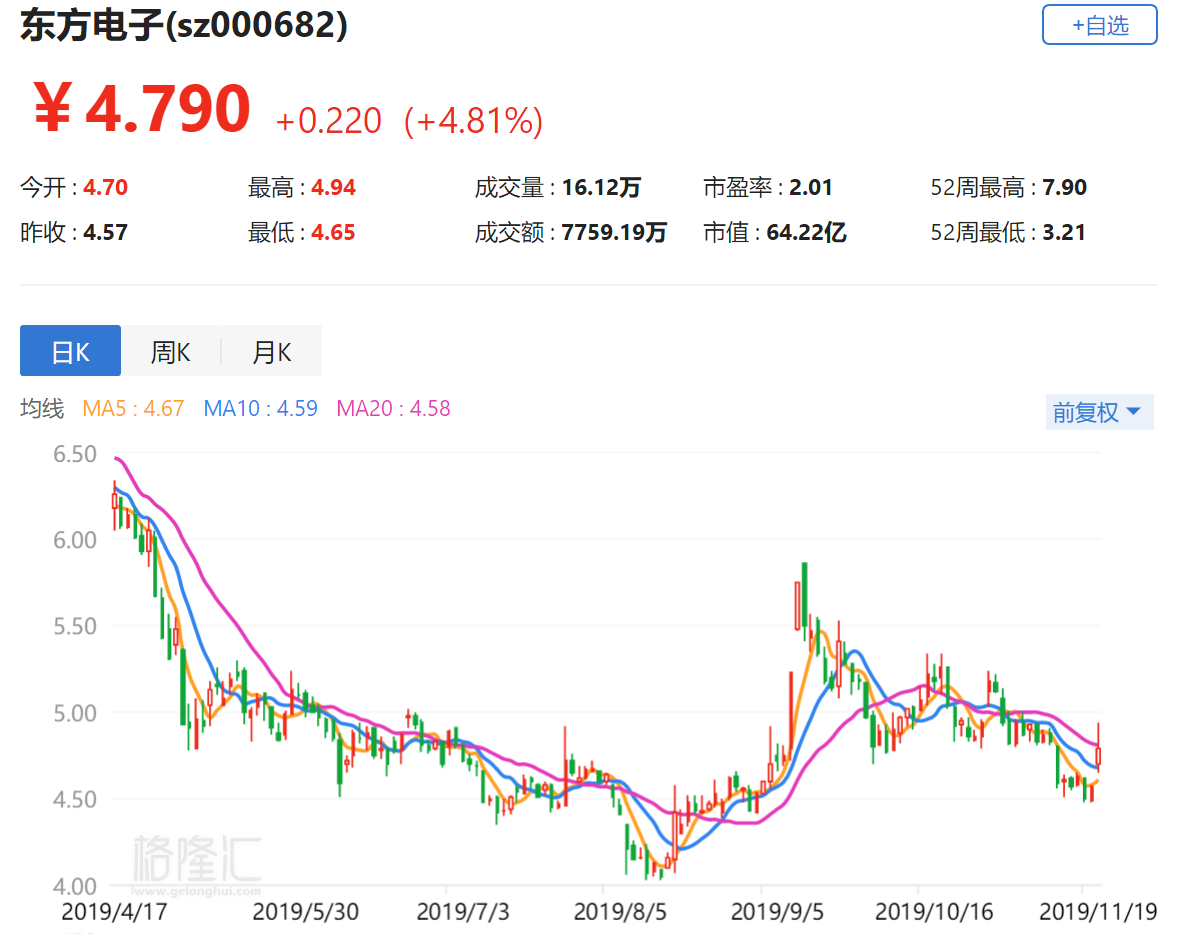Click the percent change (+4.81%)
Image resolution: width=1177 pixels, height=934 pixels.
pos(473,120)
